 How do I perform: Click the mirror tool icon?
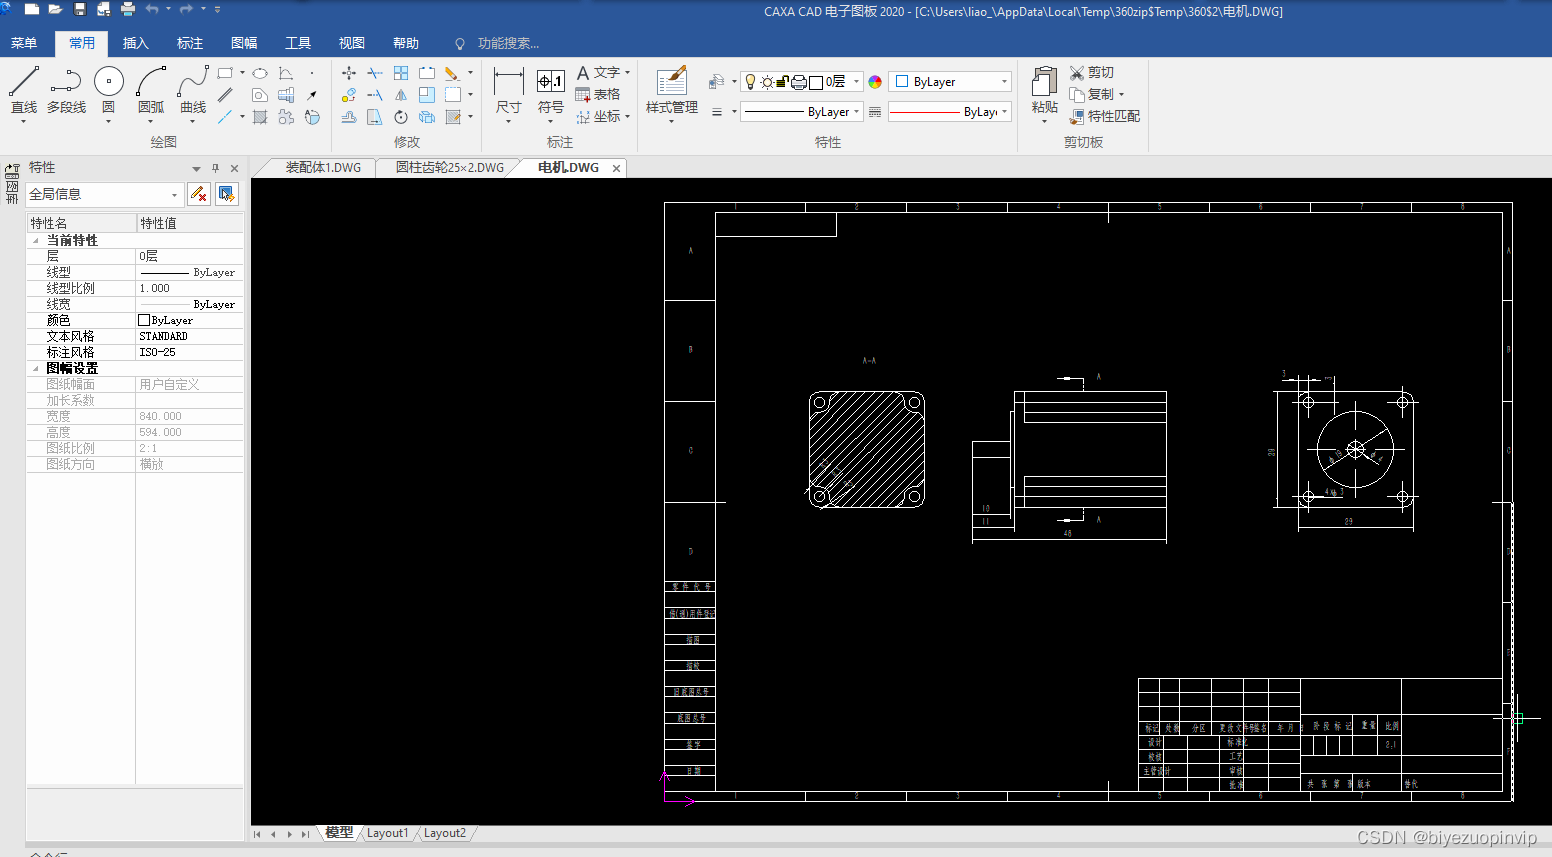tap(401, 95)
